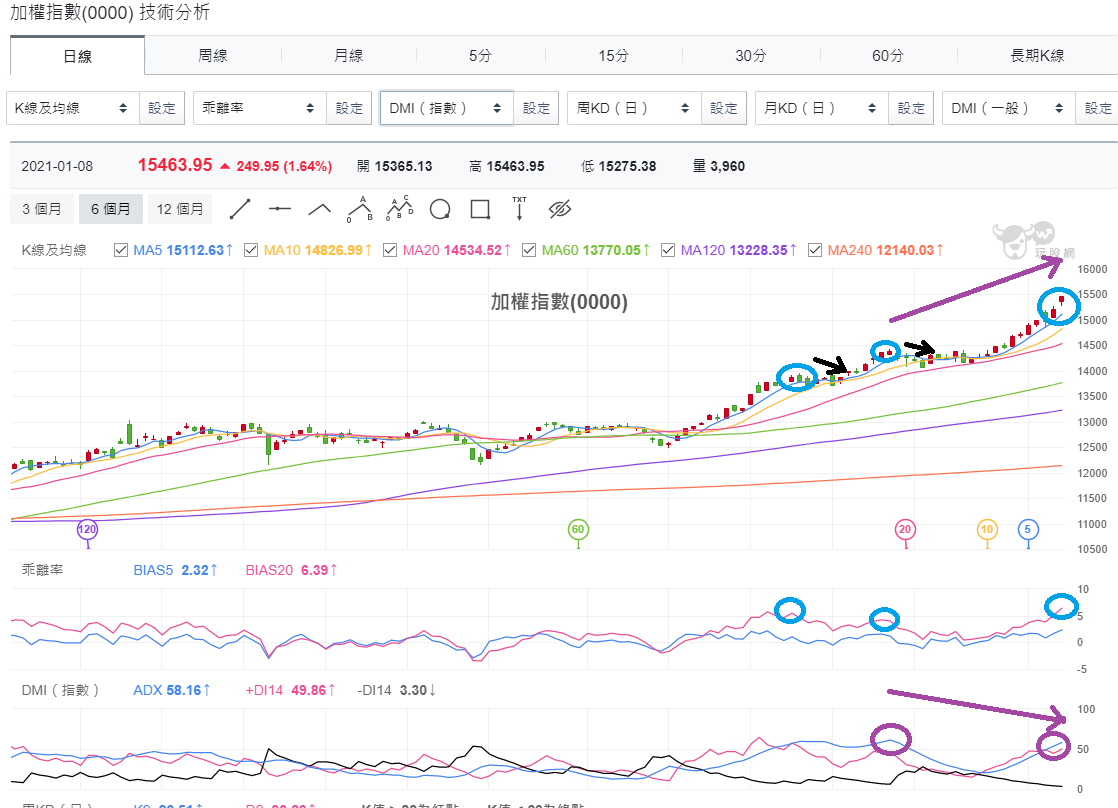Click the 低 15275.38 low price
Viewport: 1118px width, 808px height.
tap(618, 166)
